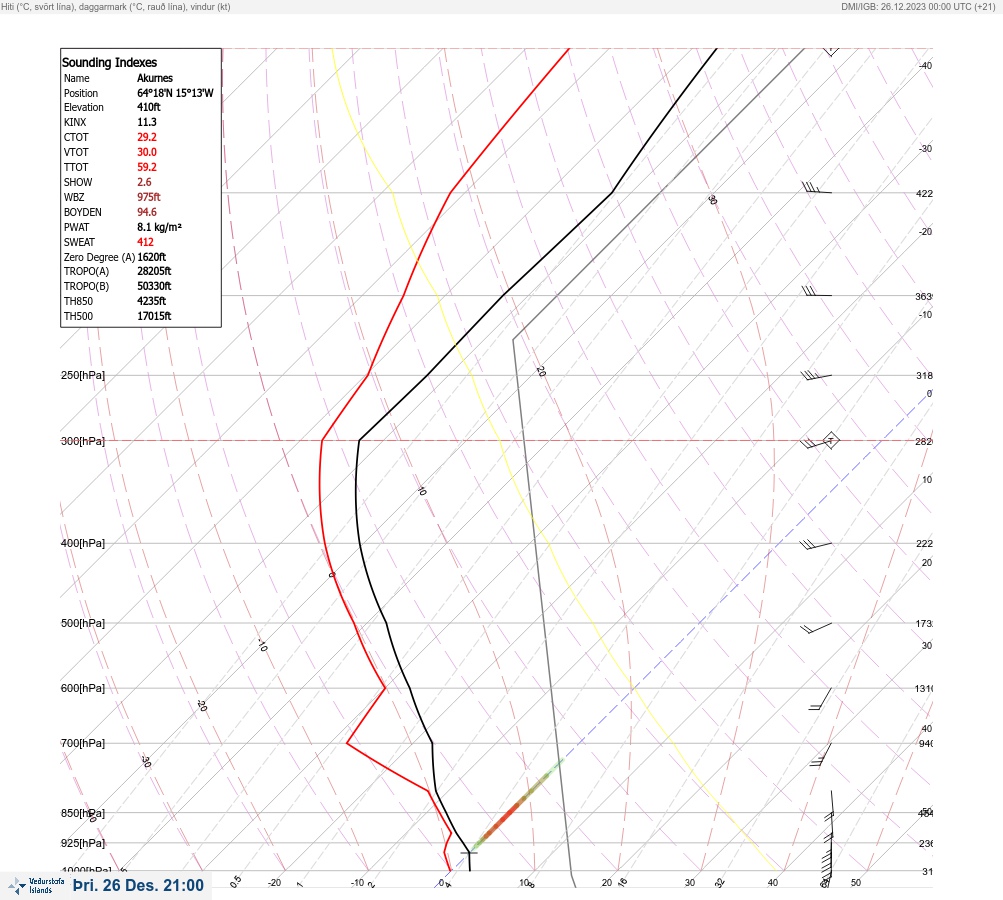This screenshot has height=900, width=1003.
Task: Click the Zero Degree (A) value '1620ft'
Action: [x=152, y=257]
